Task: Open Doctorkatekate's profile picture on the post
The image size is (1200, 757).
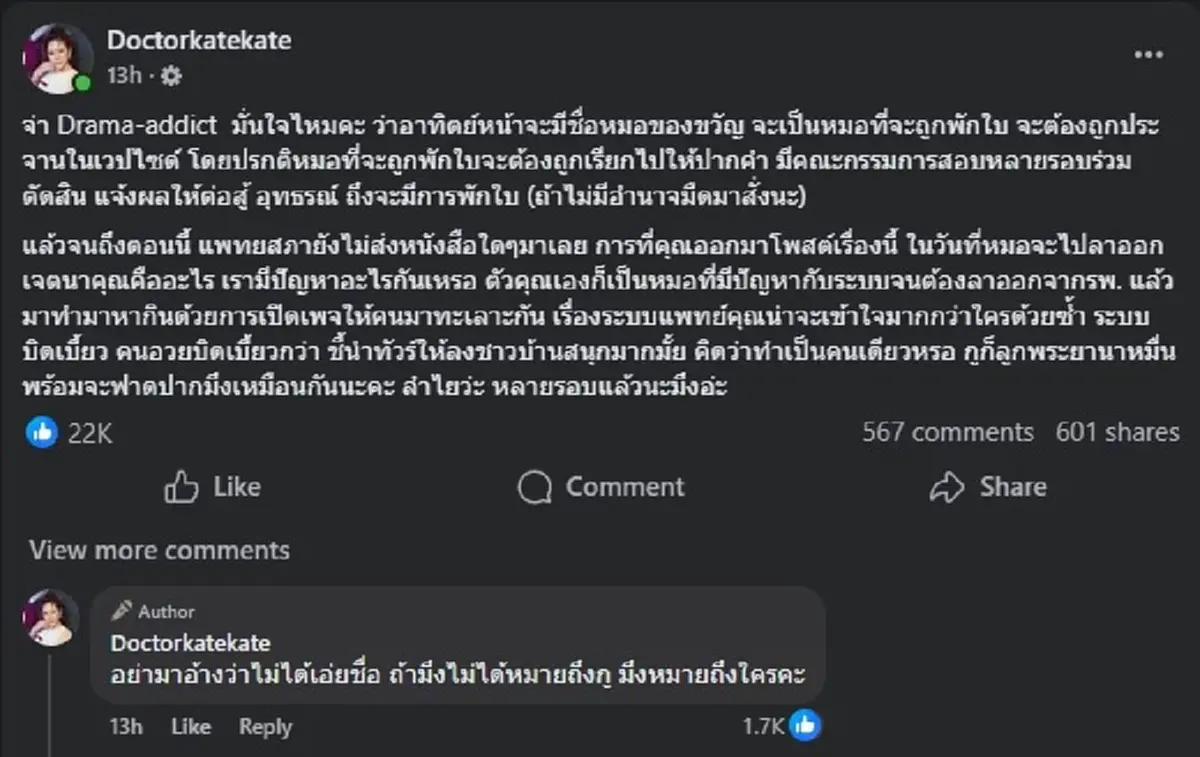Action: coord(60,57)
